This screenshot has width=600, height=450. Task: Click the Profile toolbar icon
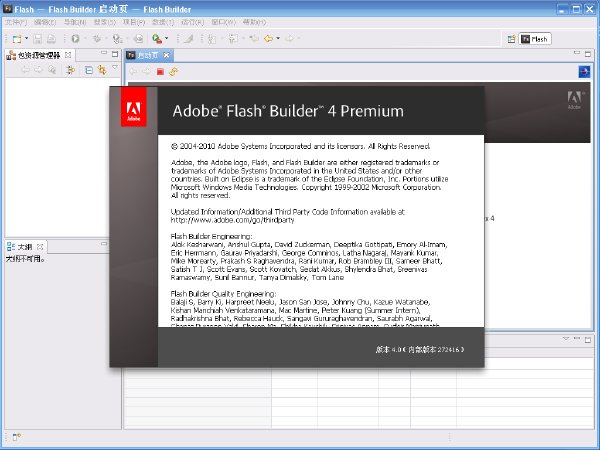[117, 39]
